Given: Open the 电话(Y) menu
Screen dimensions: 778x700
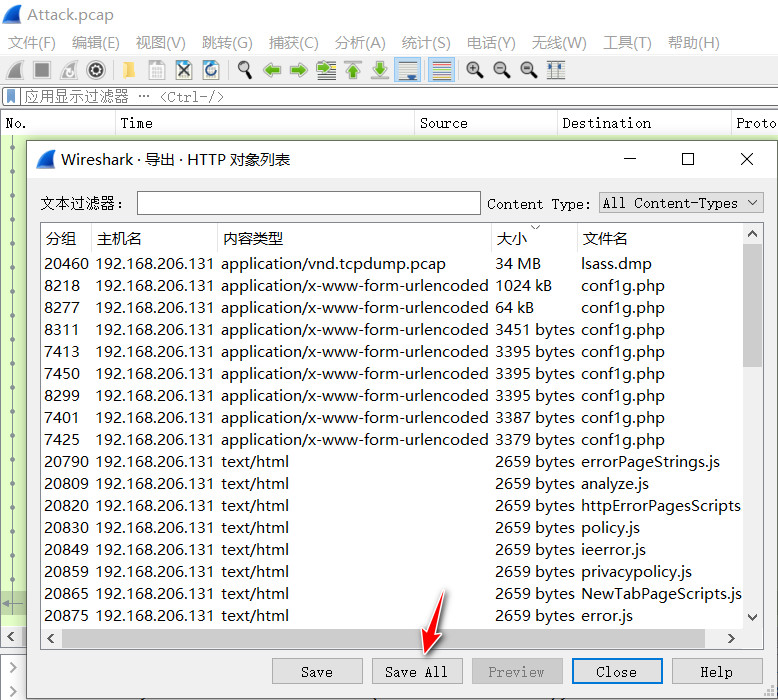Looking at the screenshot, I should pyautogui.click(x=491, y=43).
